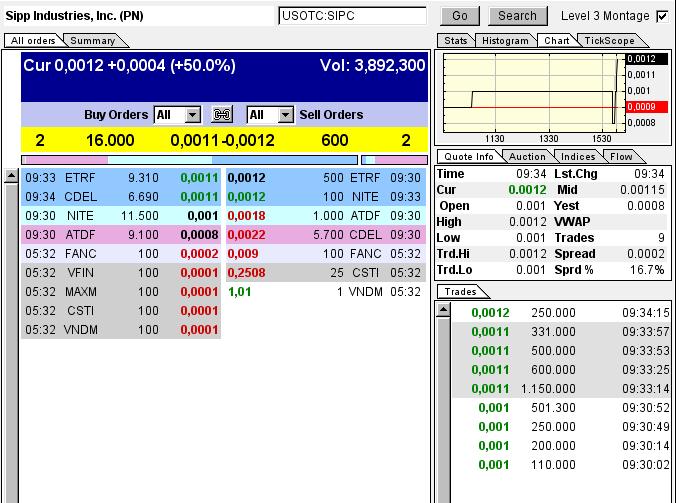The image size is (689, 503).
Task: Click the red 0,0009 chart price marker
Action: tap(640, 106)
